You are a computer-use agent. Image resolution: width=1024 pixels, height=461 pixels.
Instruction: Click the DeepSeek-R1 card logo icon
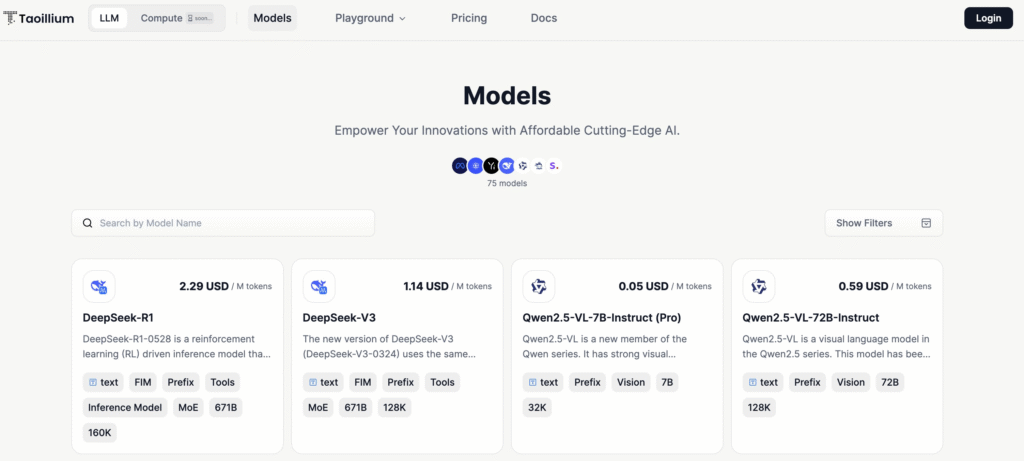coord(99,287)
